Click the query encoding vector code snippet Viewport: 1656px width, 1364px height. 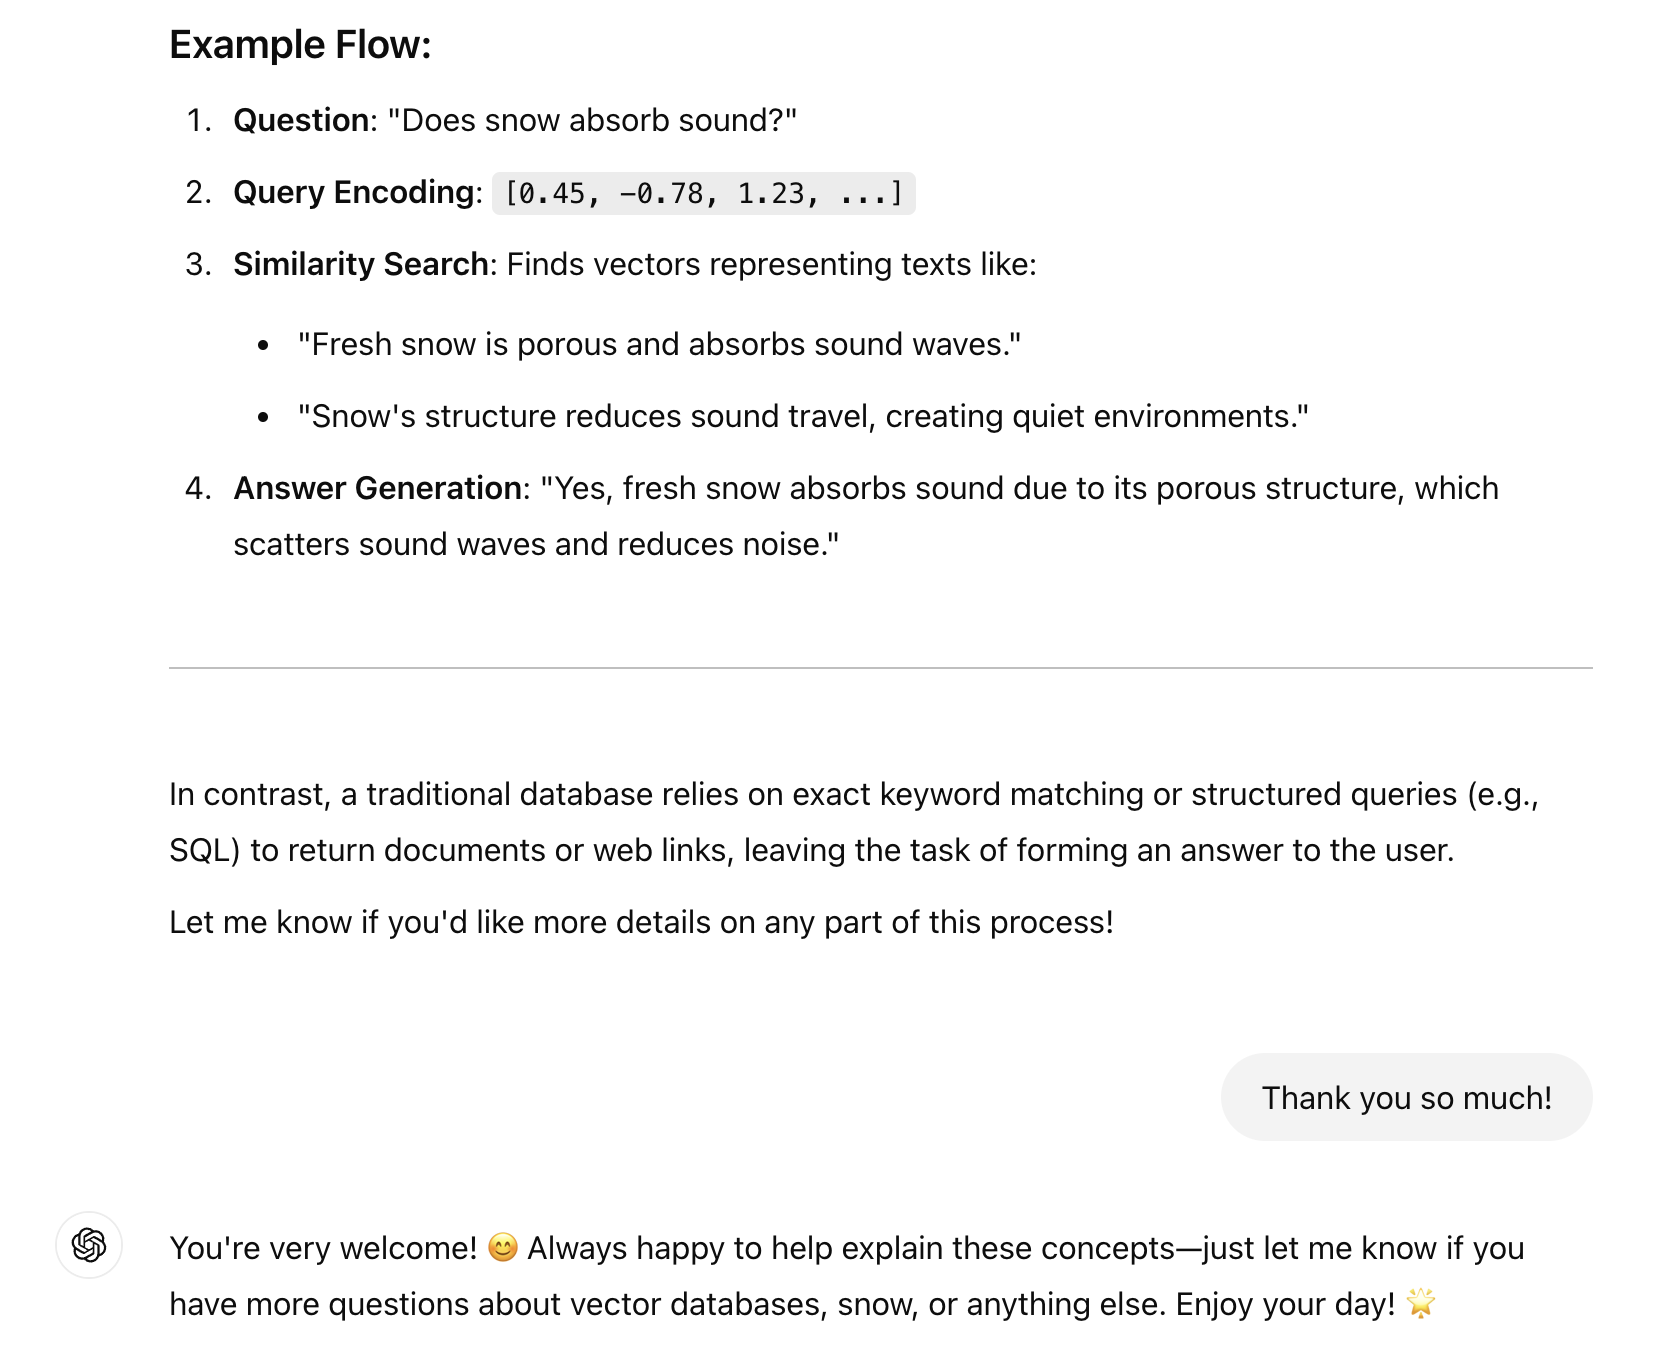point(703,193)
